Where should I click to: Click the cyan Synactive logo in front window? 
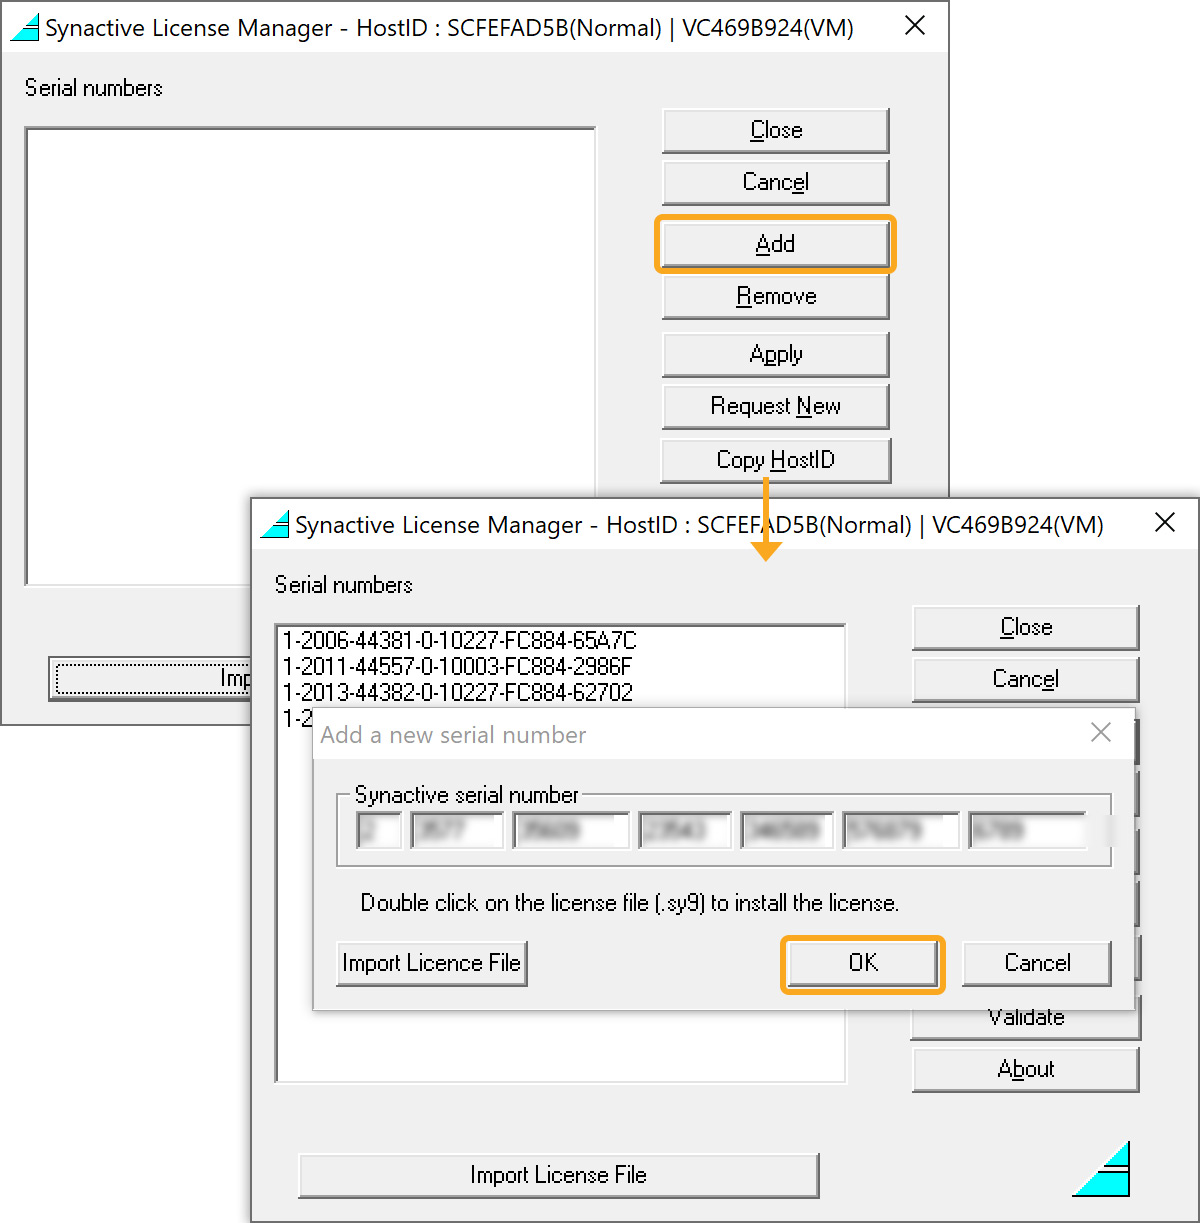[x=1101, y=1169]
